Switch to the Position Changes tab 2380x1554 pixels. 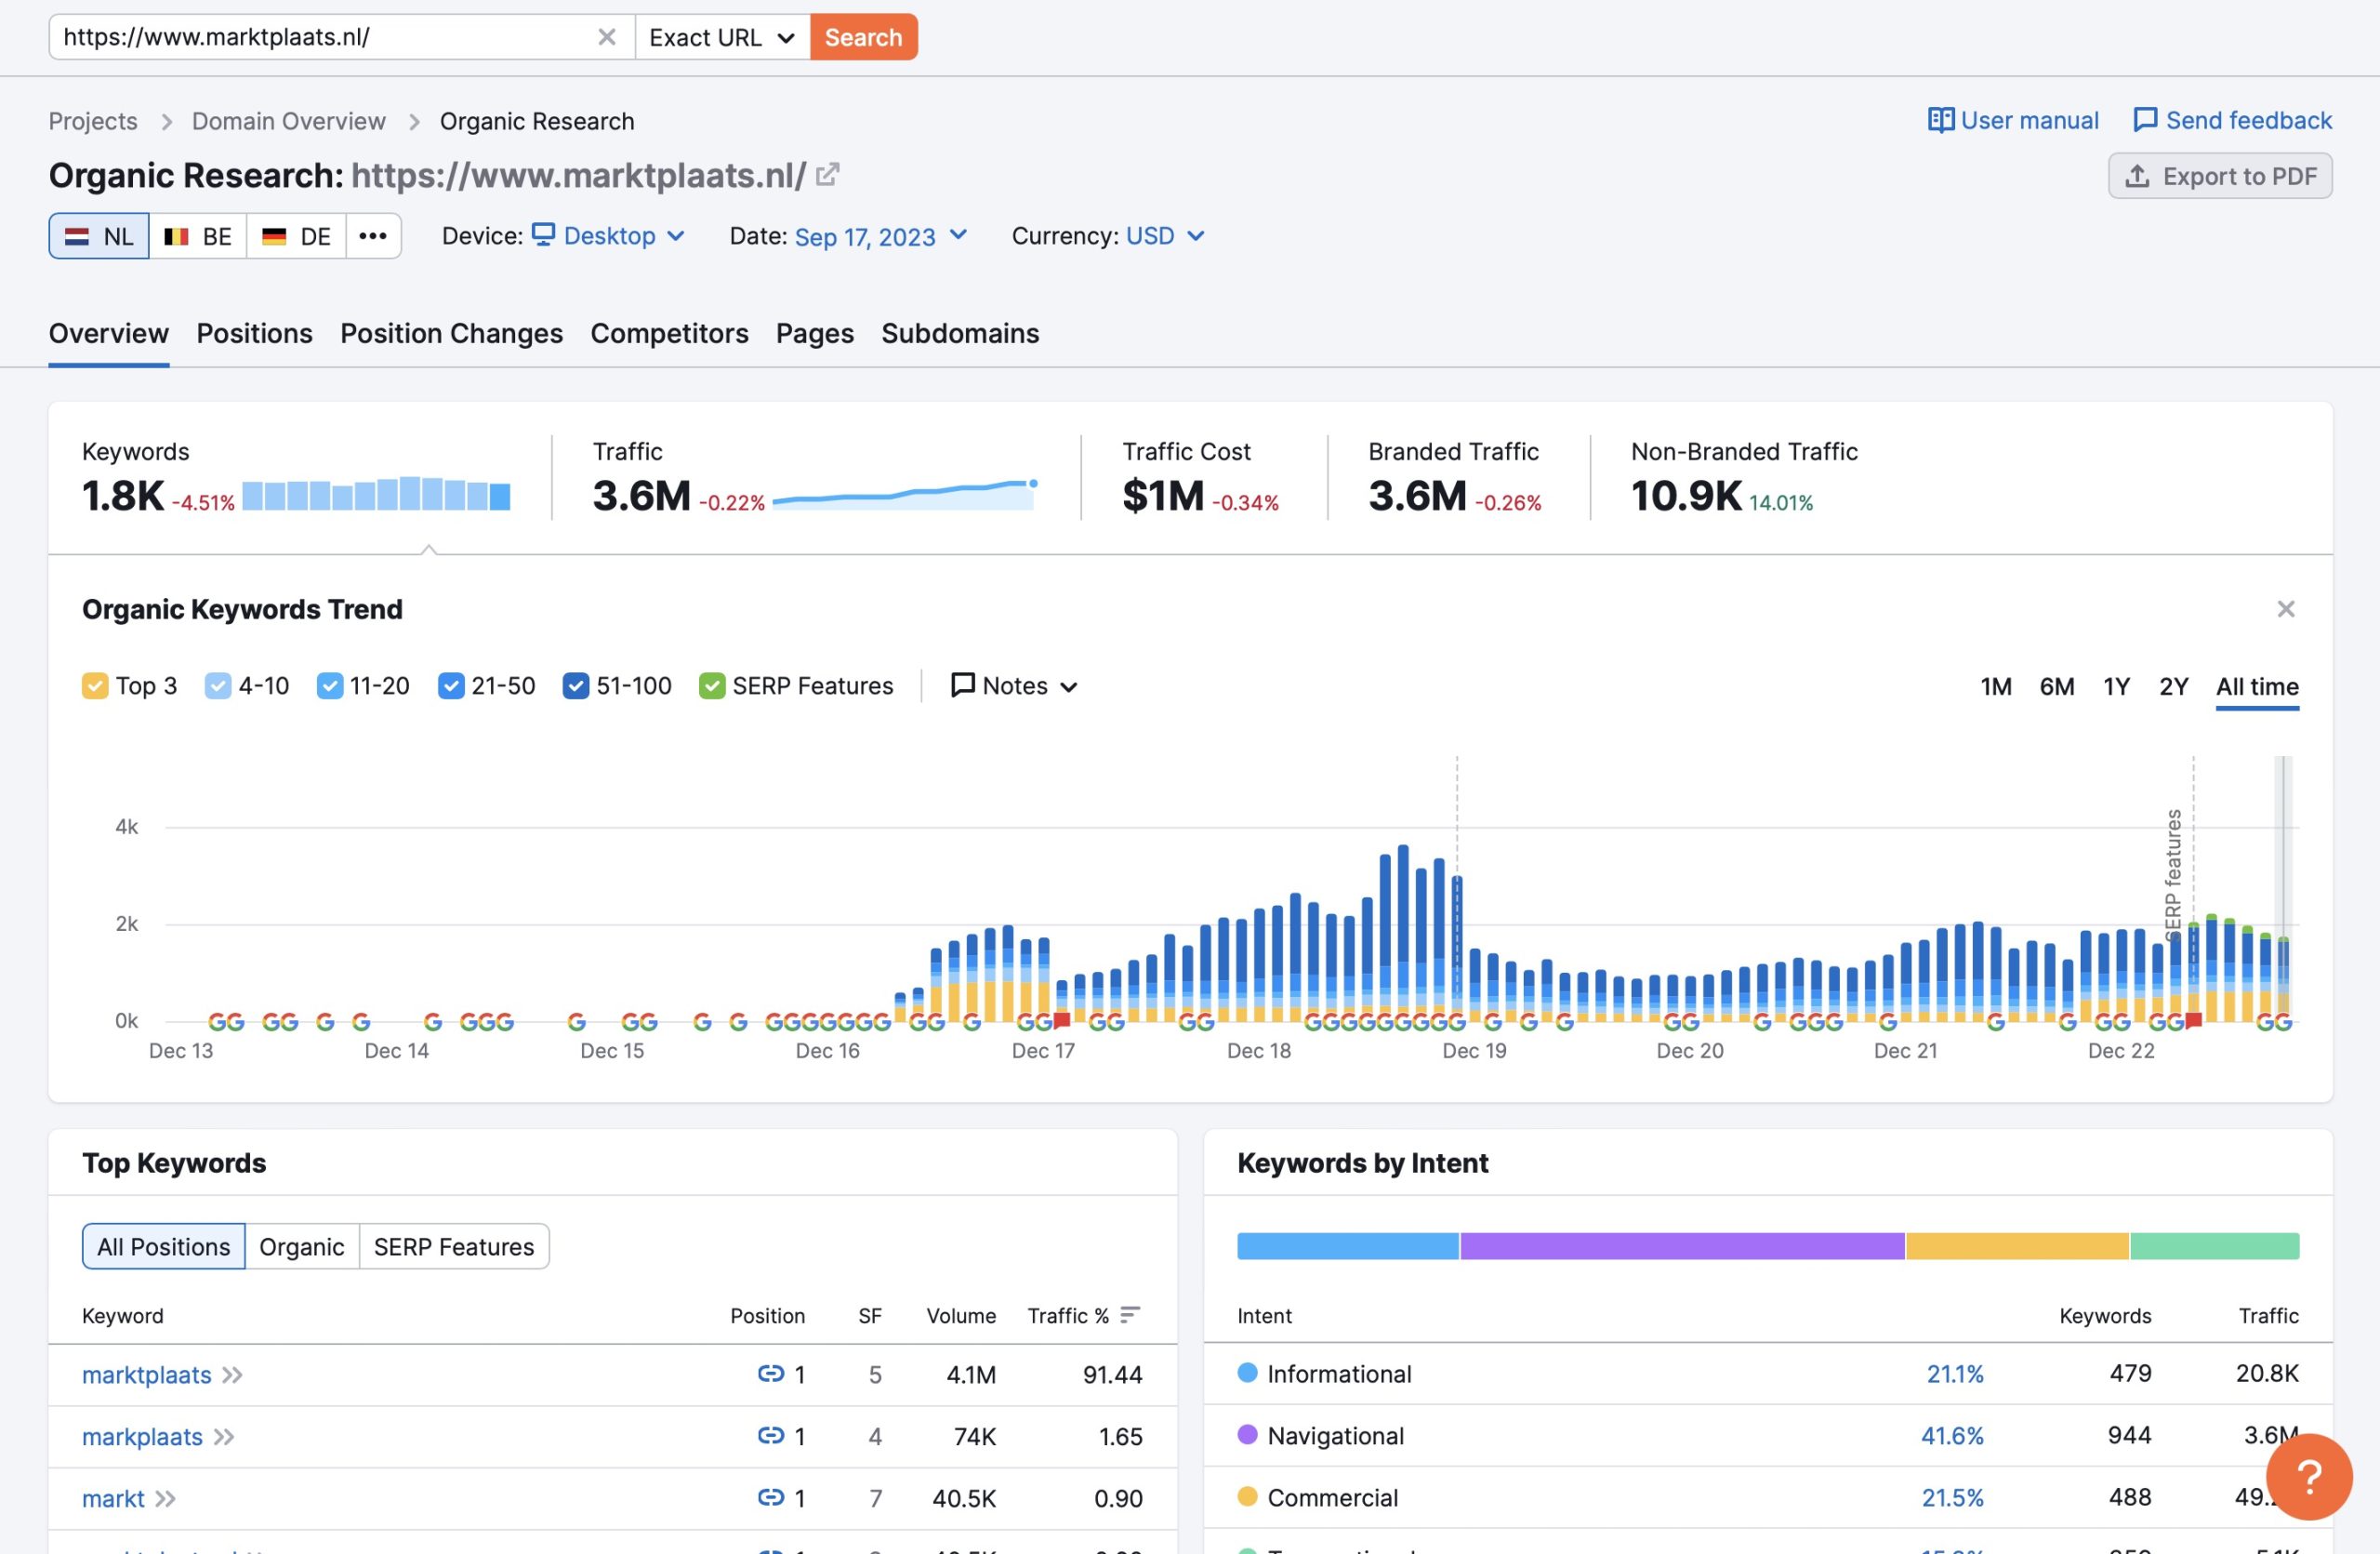click(x=452, y=333)
